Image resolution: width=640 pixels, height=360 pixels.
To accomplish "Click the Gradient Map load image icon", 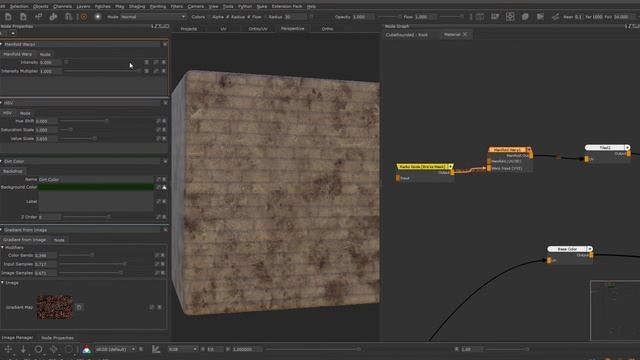I will [x=79, y=307].
